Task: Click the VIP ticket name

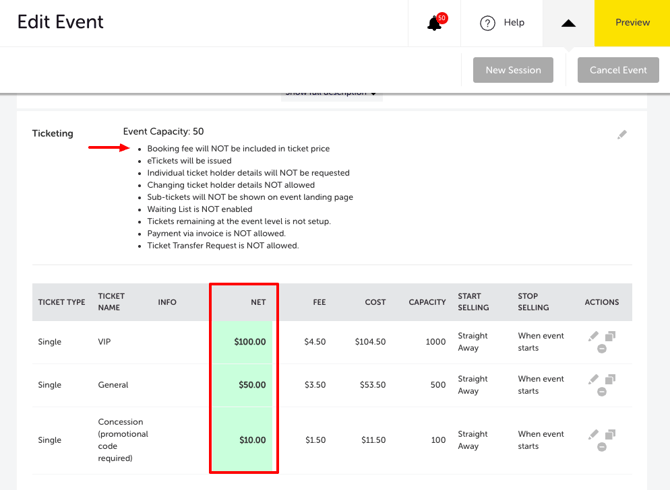Action: pos(104,342)
